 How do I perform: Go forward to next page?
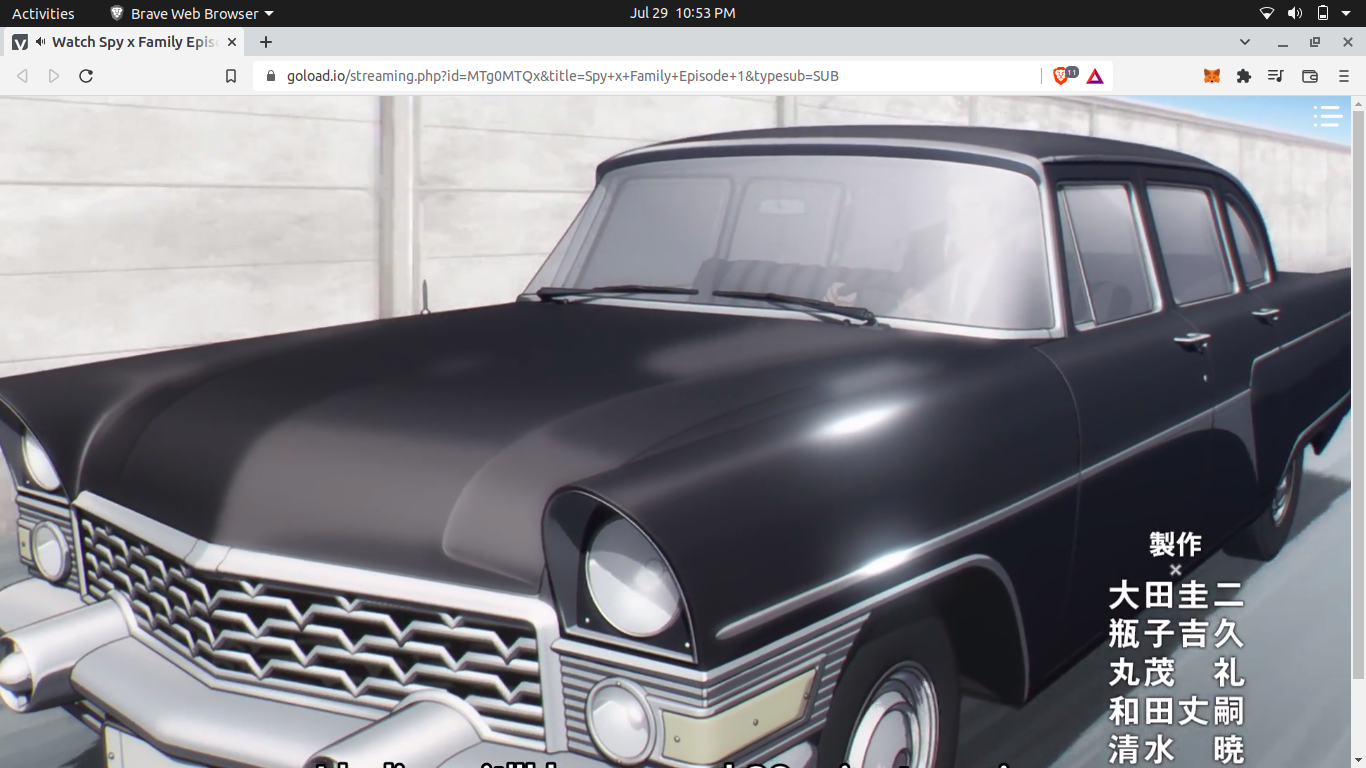pos(54,76)
